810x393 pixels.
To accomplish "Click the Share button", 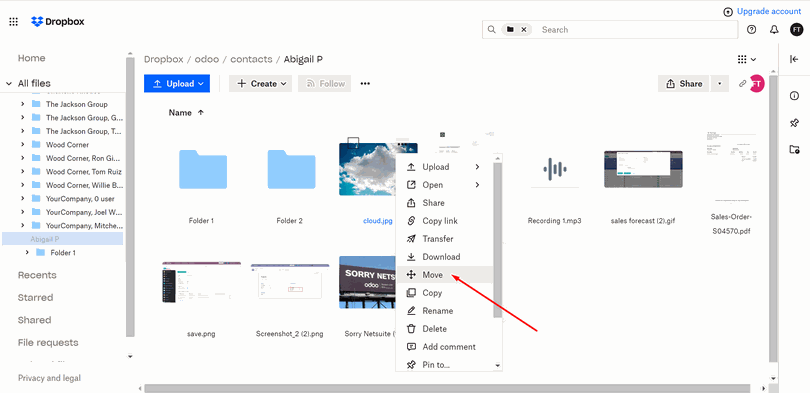I will (x=684, y=84).
